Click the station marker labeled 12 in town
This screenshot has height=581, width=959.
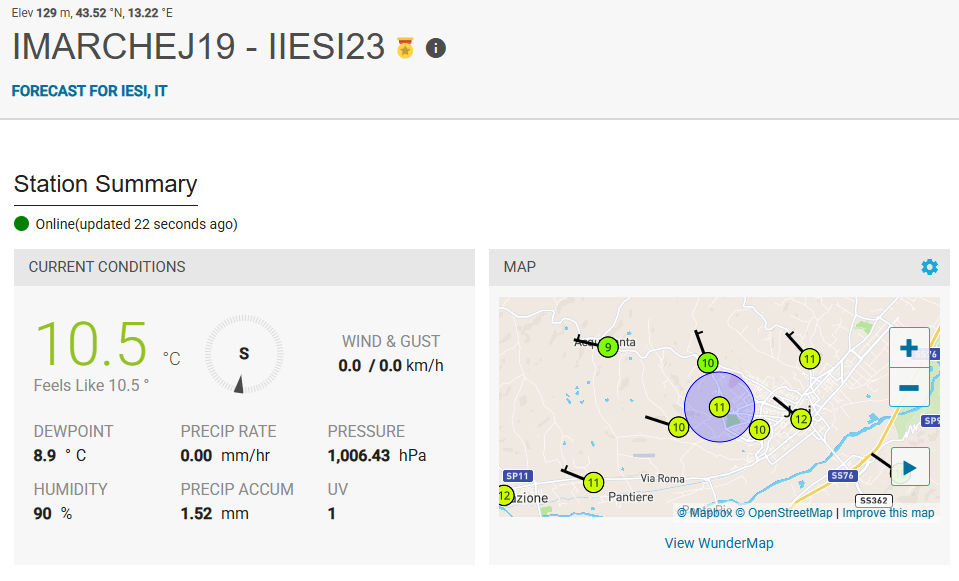(800, 419)
